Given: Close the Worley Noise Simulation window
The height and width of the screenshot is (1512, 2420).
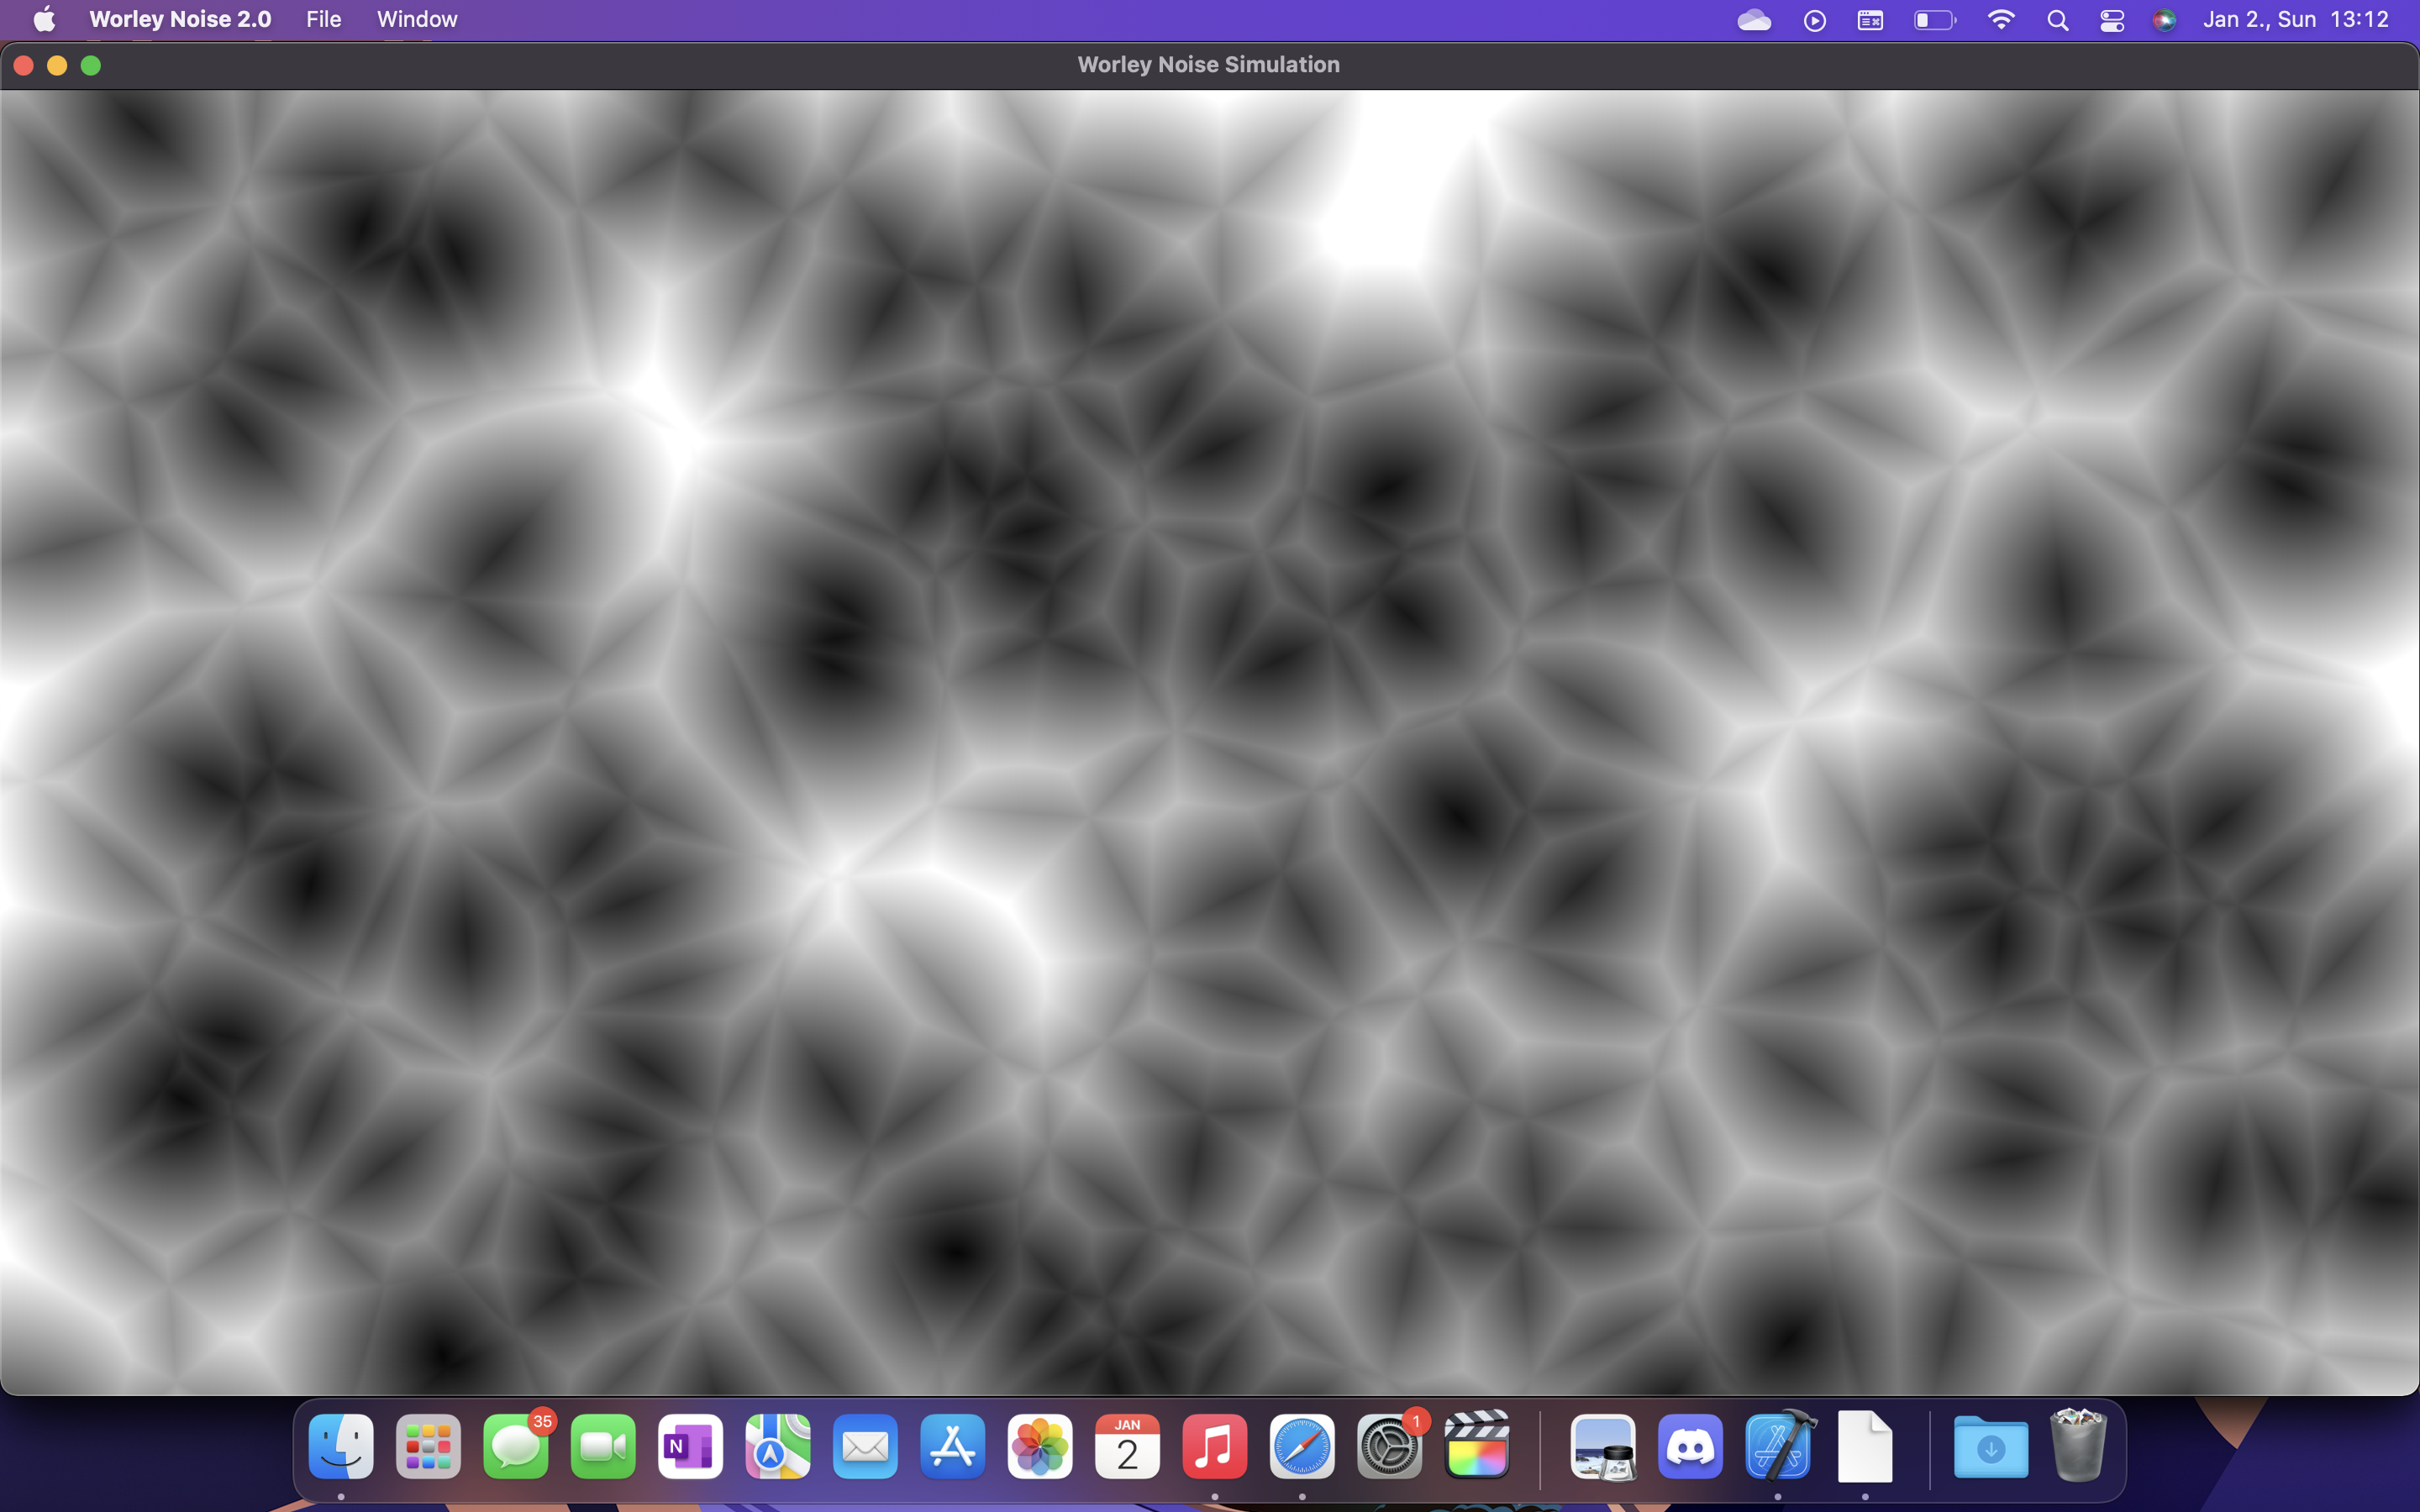Looking at the screenshot, I should click(24, 65).
